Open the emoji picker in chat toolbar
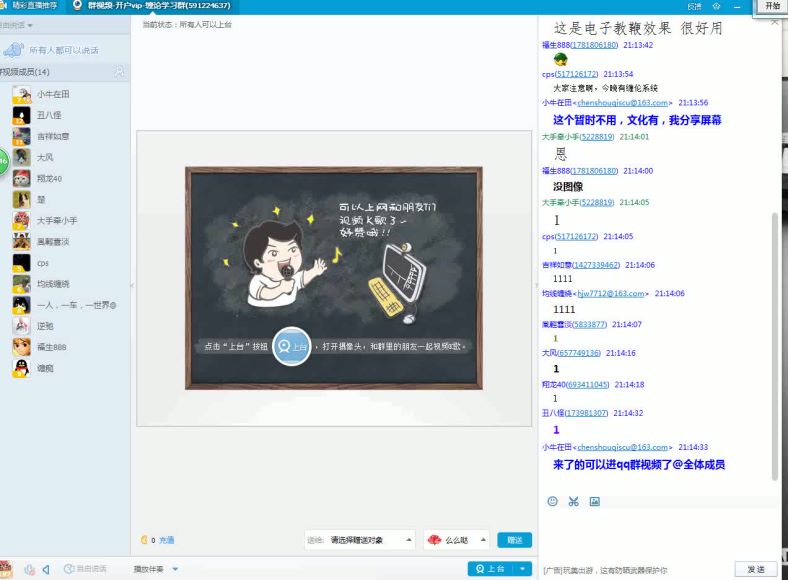 click(x=552, y=501)
